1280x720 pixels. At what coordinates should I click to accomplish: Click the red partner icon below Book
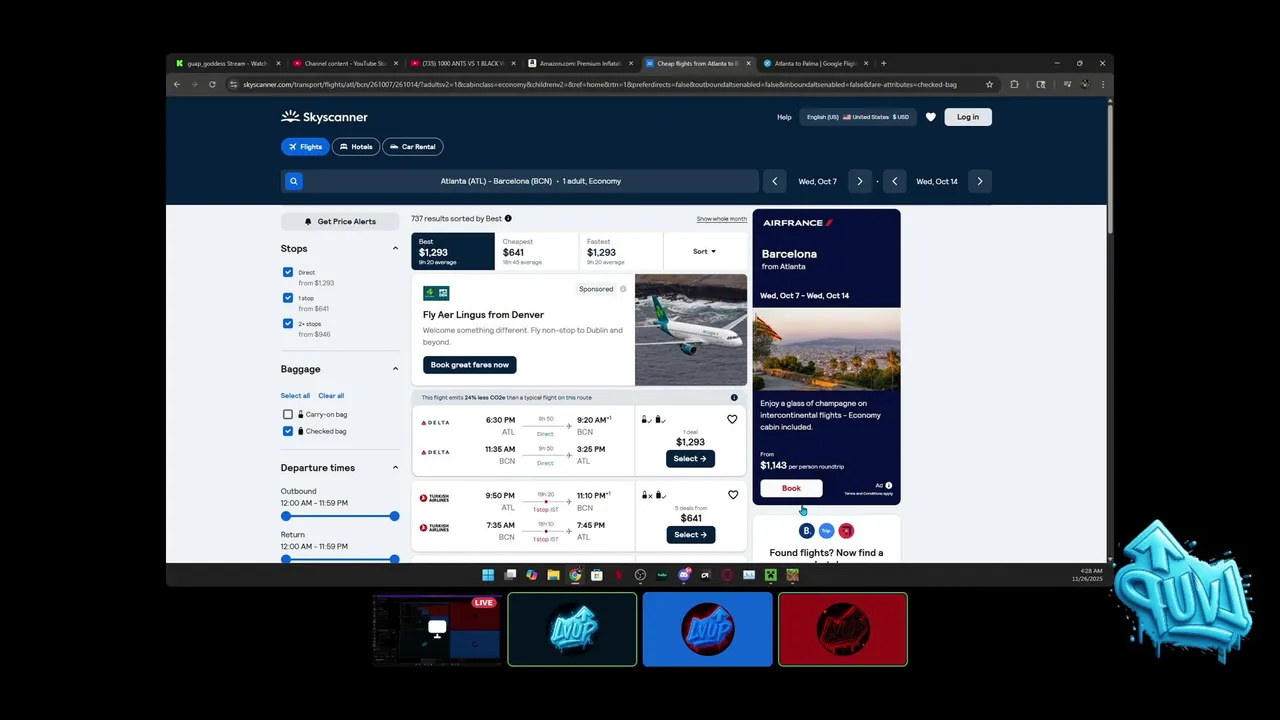coord(846,531)
